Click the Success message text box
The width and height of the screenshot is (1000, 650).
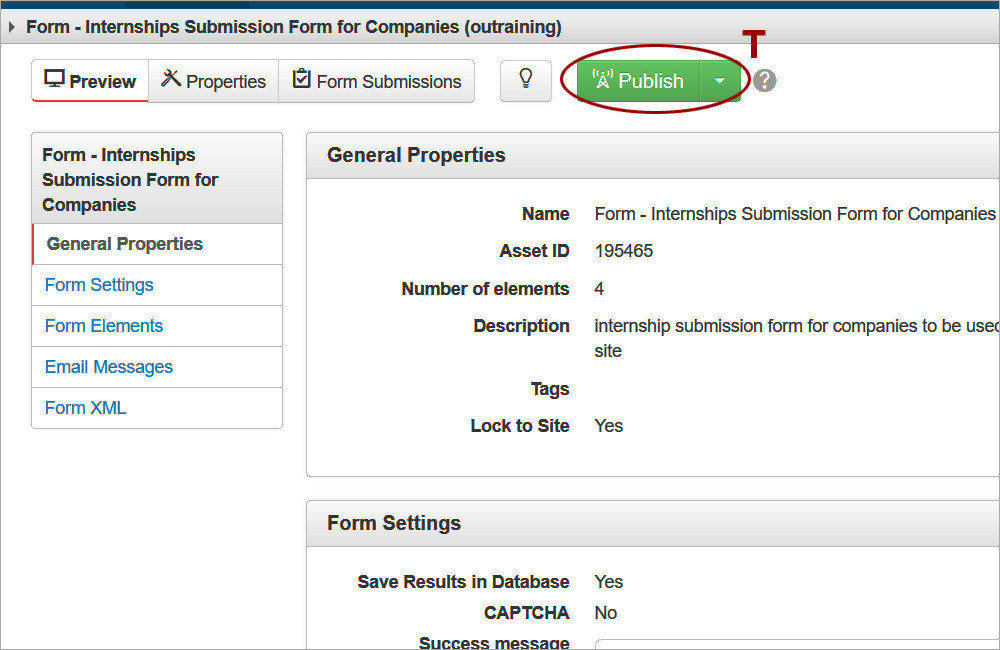(x=797, y=643)
